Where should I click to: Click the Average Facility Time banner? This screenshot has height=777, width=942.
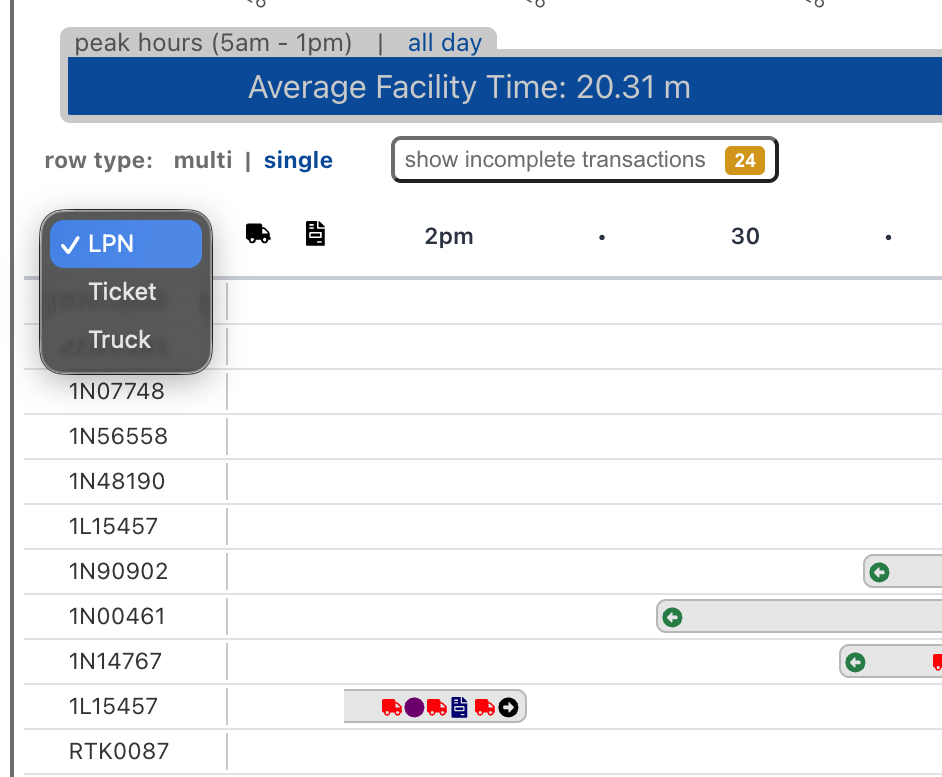tap(468, 87)
